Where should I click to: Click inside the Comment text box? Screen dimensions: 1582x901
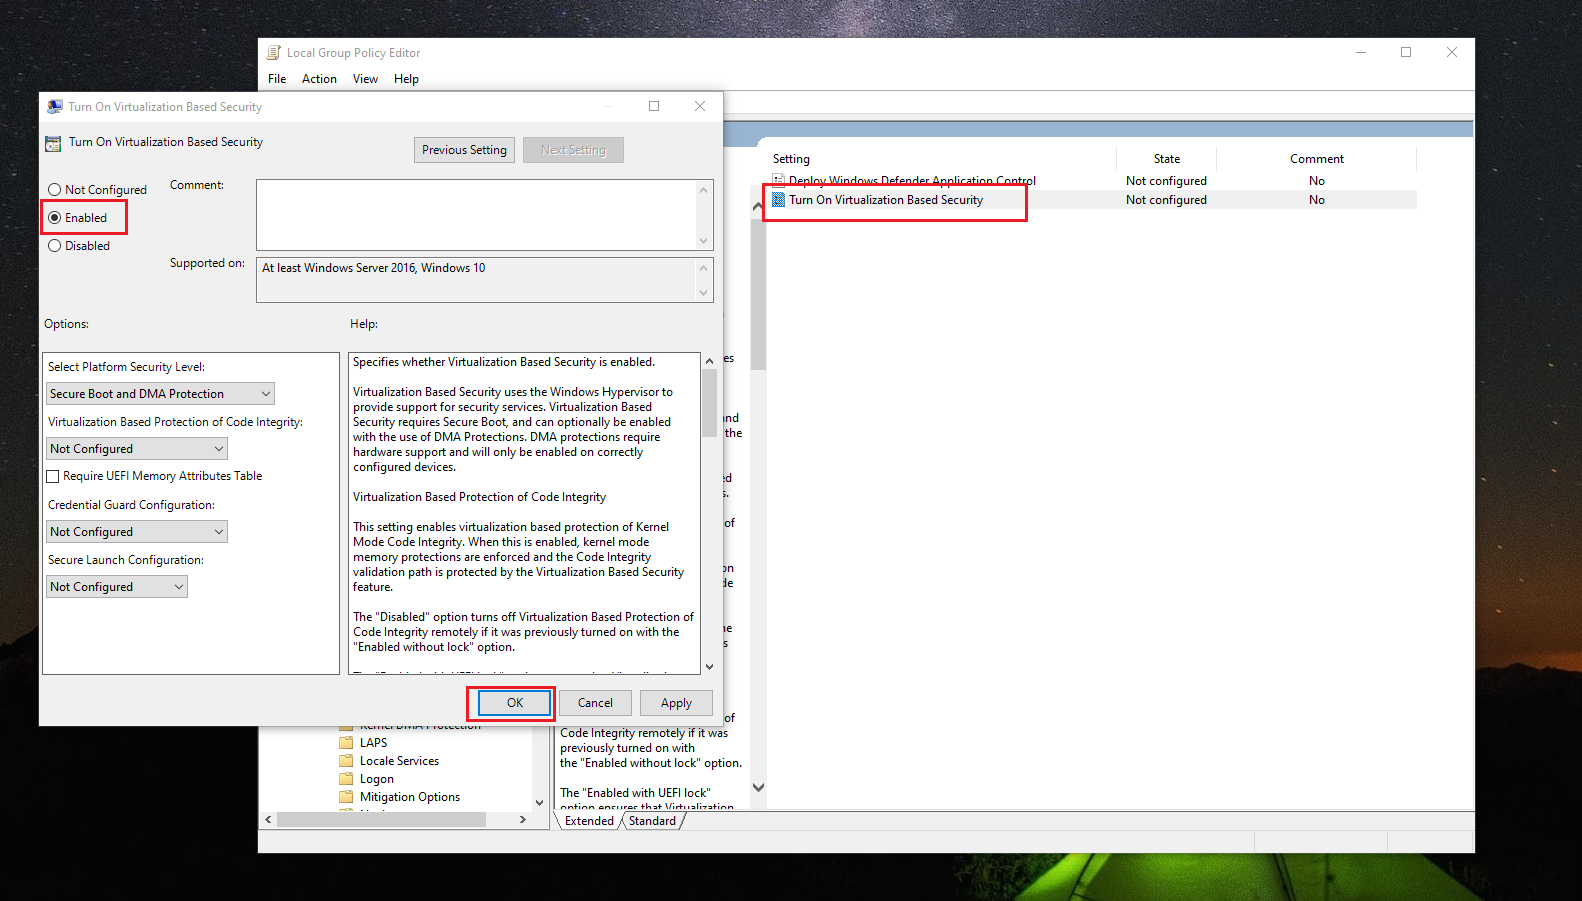pos(476,215)
